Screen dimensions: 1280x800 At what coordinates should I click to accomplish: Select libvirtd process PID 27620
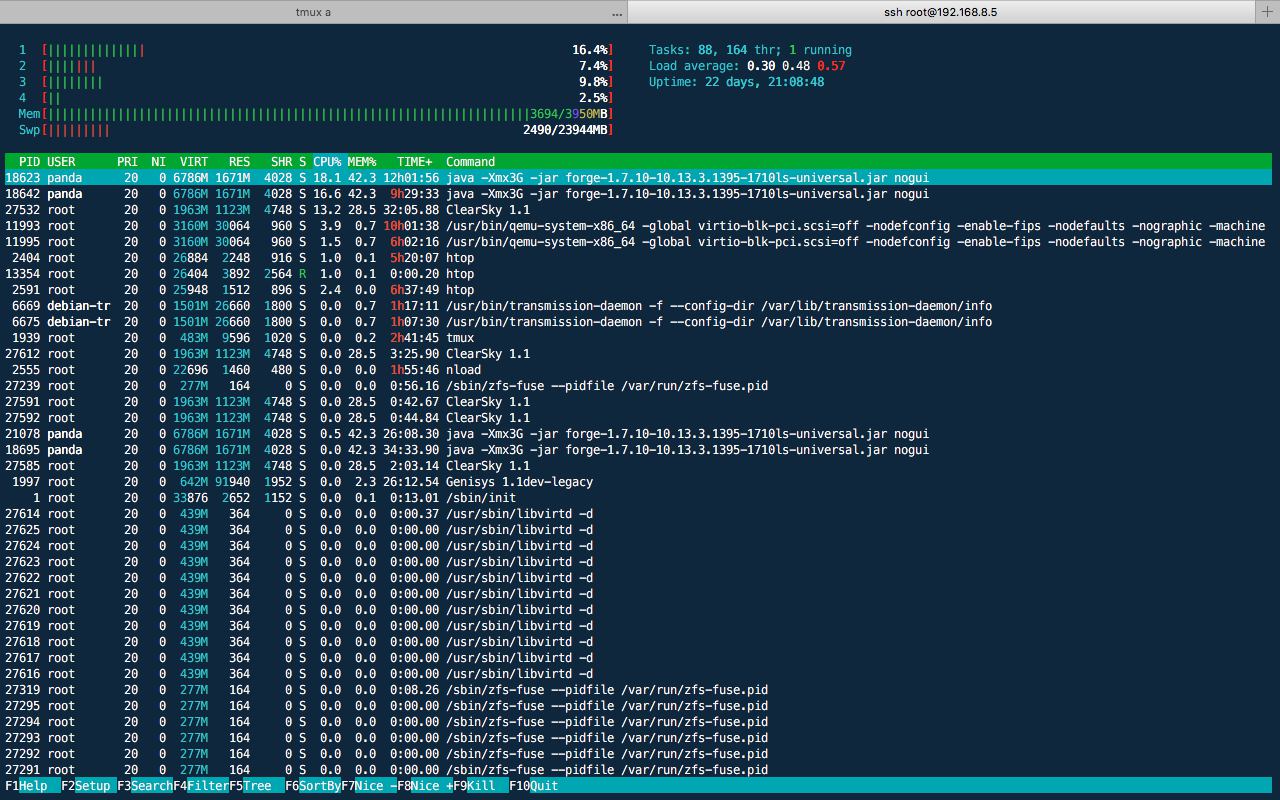638,610
